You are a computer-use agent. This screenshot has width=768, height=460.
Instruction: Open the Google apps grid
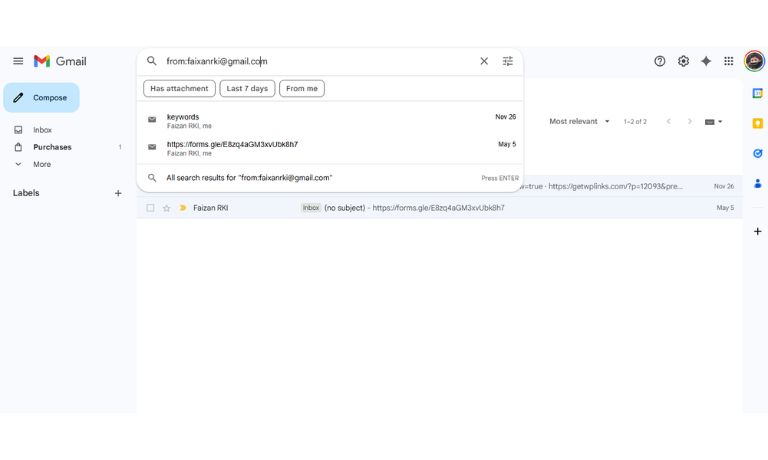point(729,61)
